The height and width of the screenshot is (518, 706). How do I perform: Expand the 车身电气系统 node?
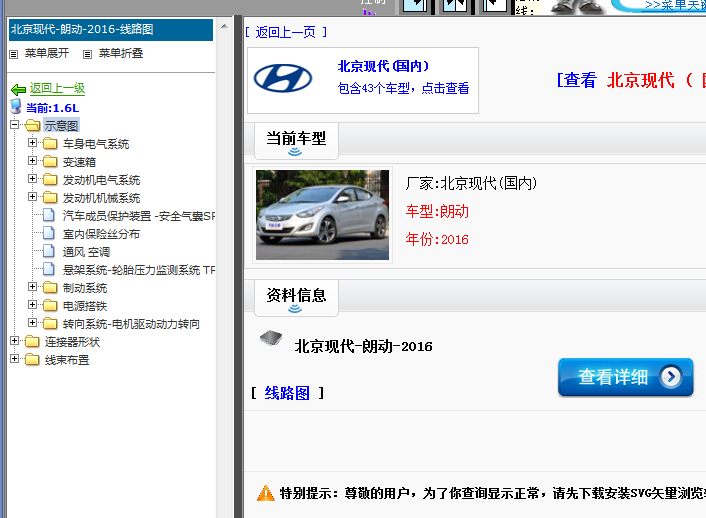(x=32, y=142)
